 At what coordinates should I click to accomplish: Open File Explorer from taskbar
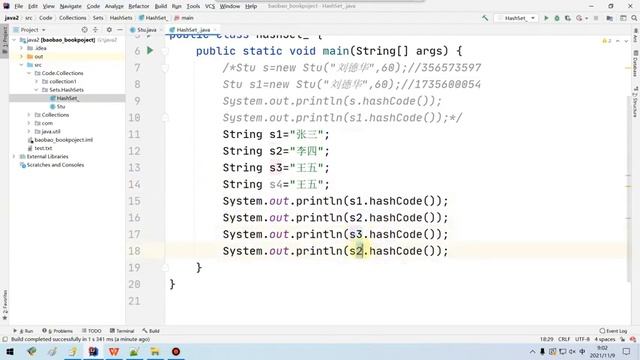click(155, 351)
